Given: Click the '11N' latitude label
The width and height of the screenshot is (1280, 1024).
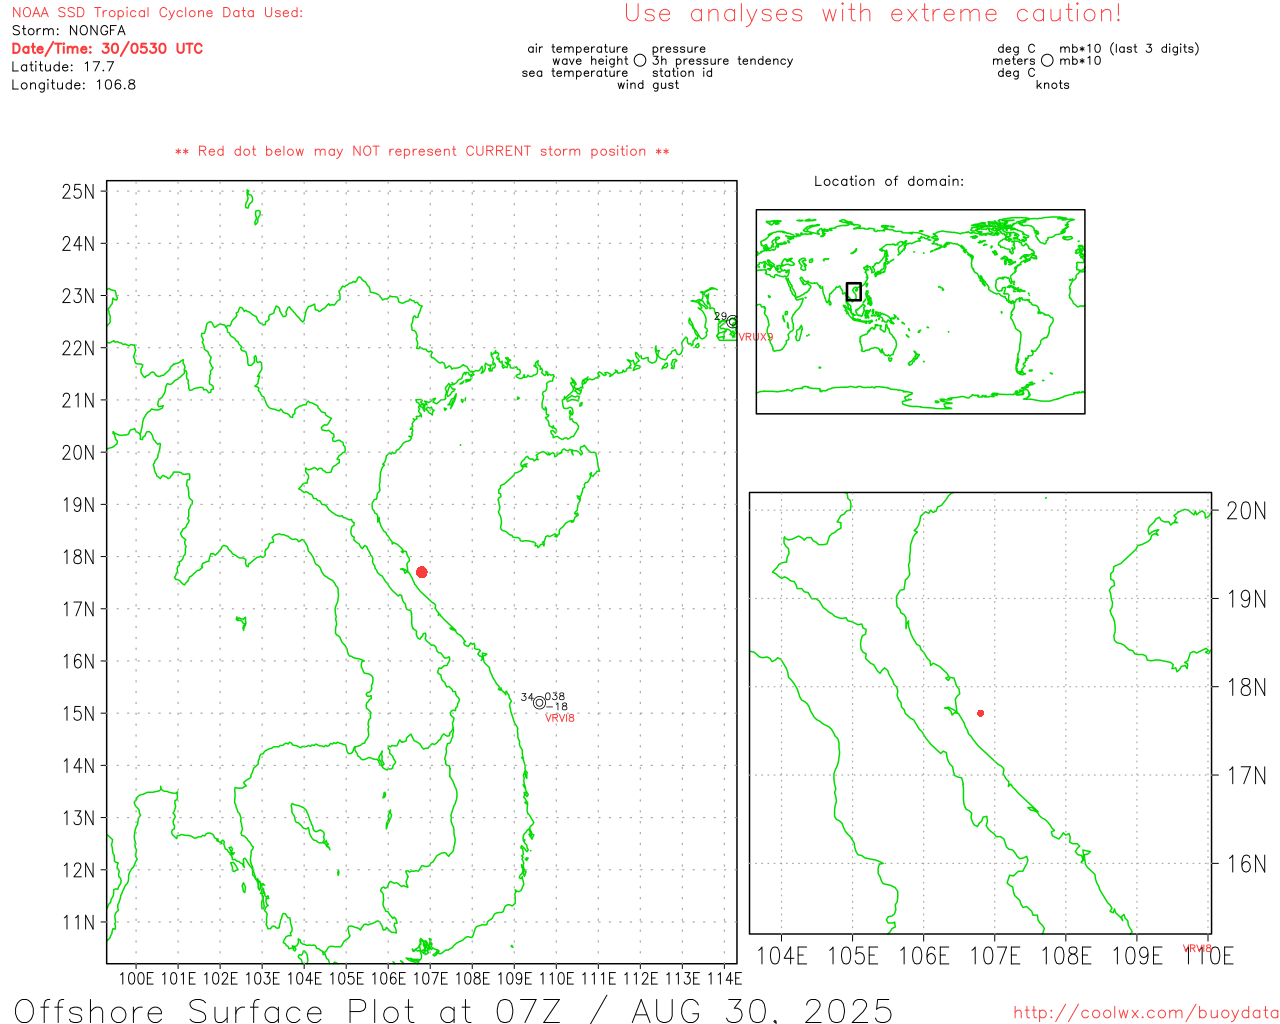Looking at the screenshot, I should click(79, 922).
